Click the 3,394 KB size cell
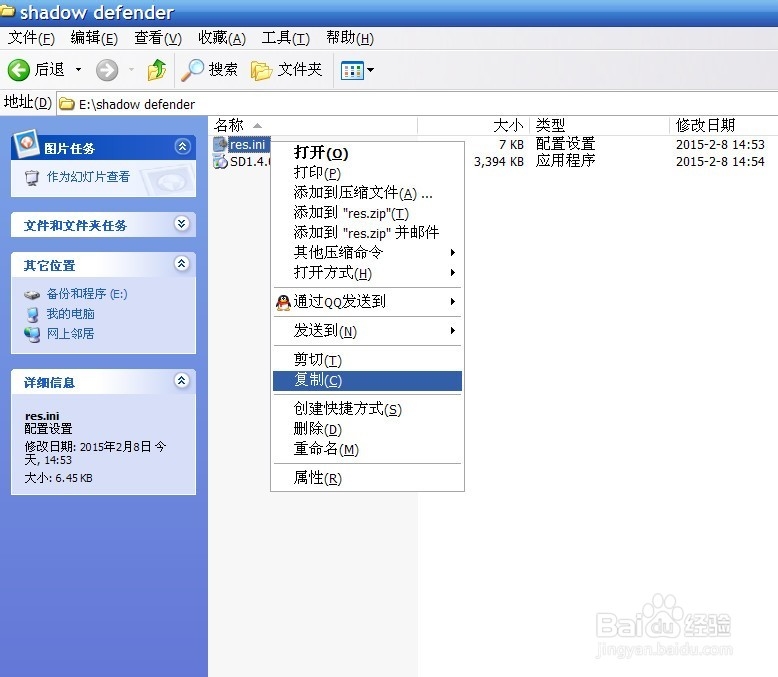778x677 pixels. (499, 162)
